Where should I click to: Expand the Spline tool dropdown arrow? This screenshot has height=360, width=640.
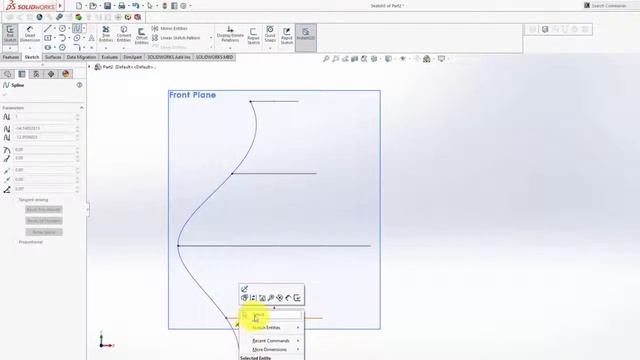click(84, 29)
